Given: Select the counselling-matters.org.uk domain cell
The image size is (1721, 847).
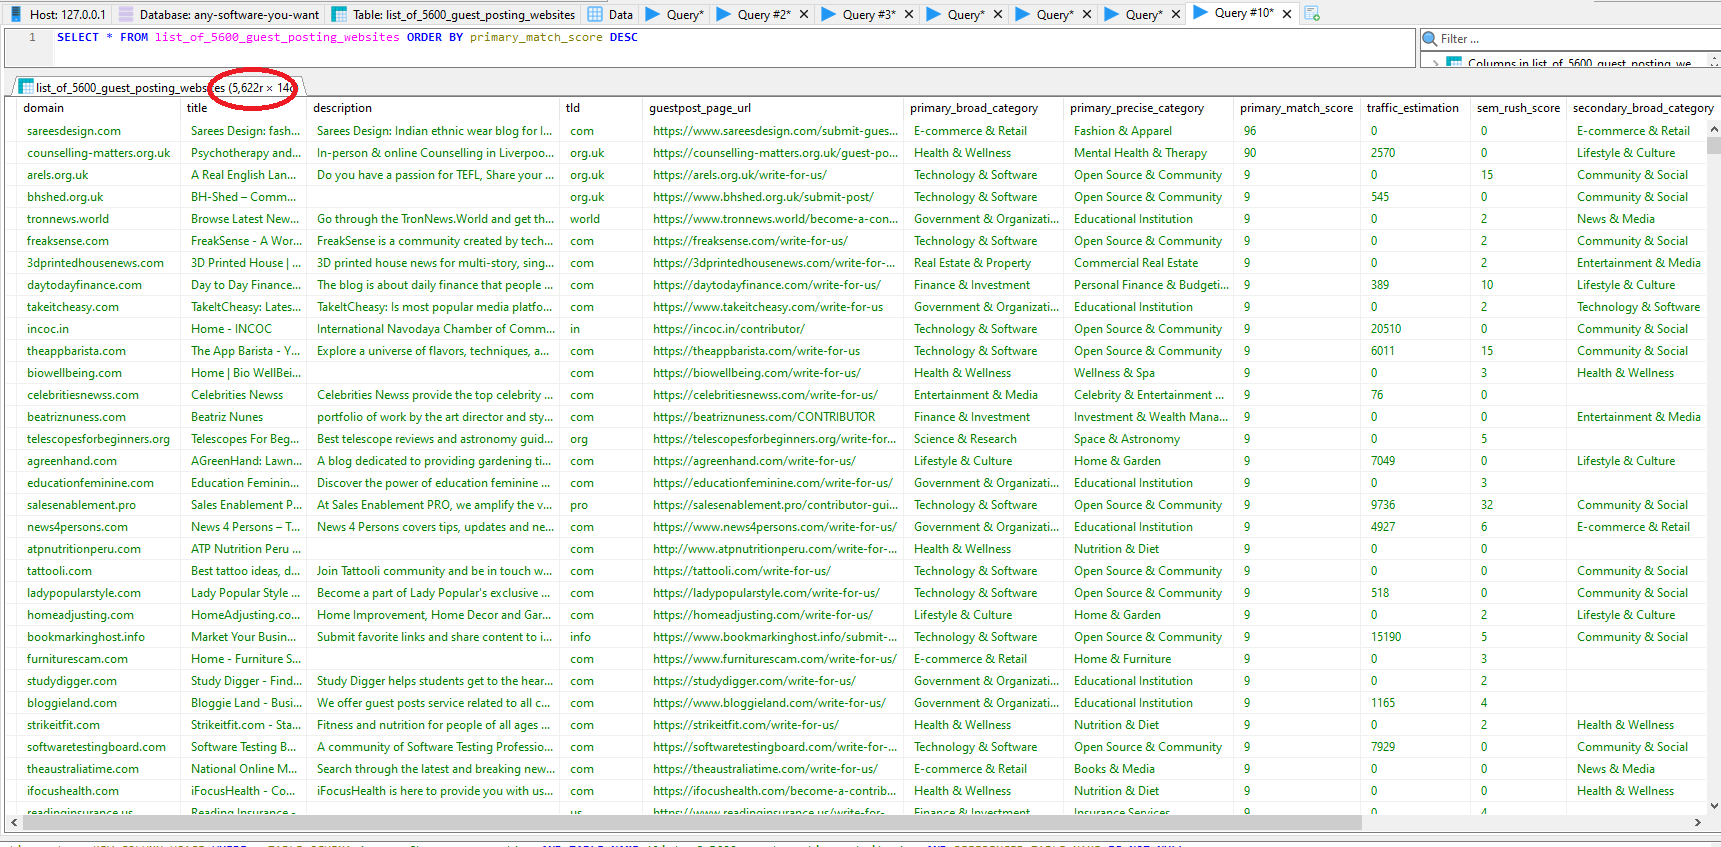Looking at the screenshot, I should click(x=100, y=153).
